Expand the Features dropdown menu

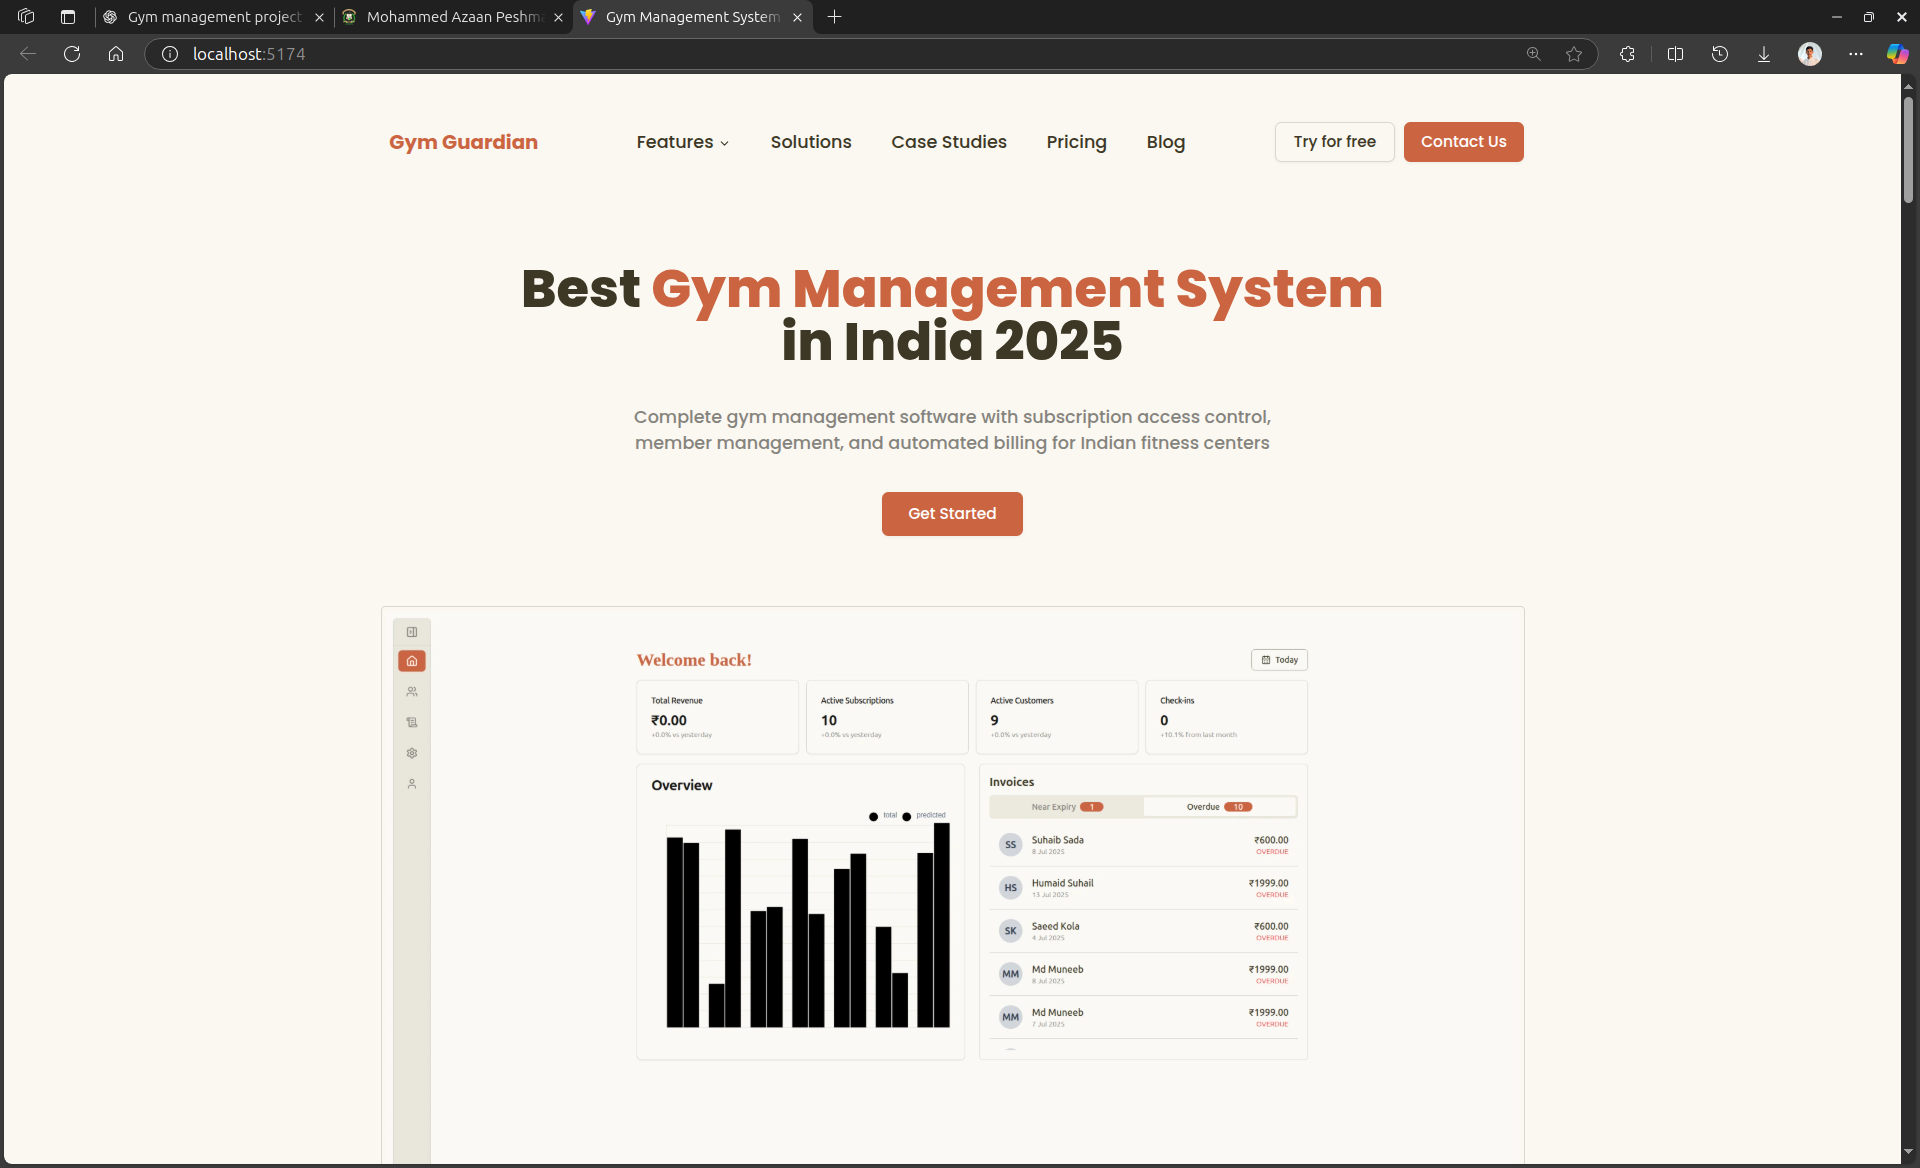(683, 142)
